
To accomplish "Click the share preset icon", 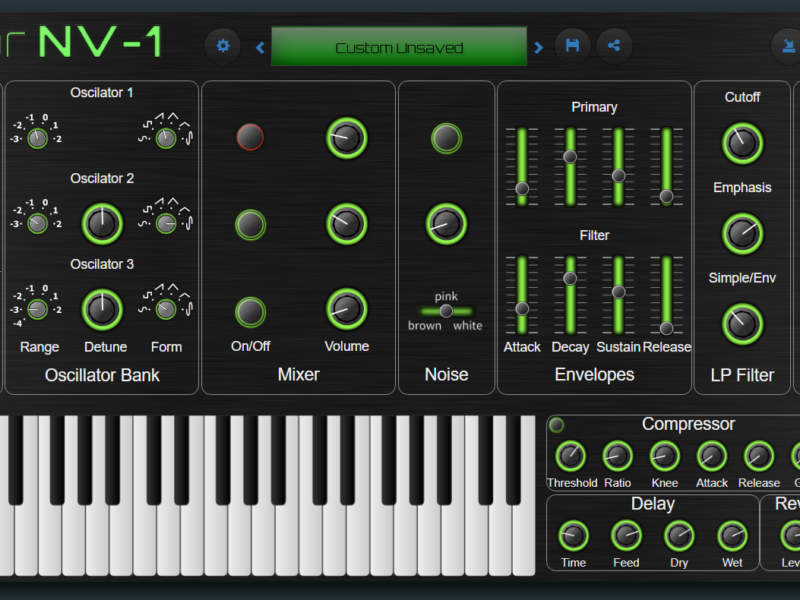I will point(614,46).
